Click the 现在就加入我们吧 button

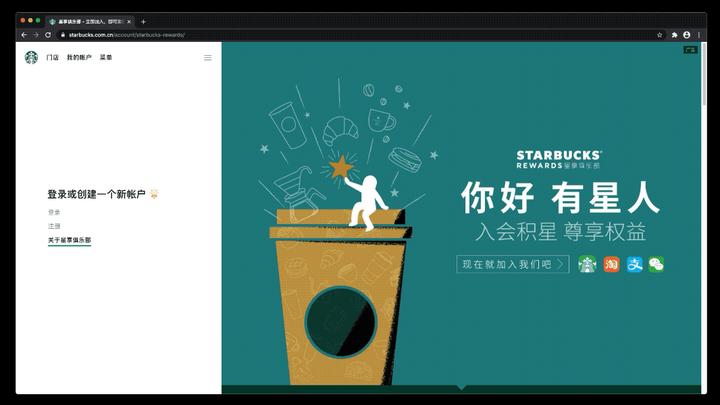(513, 264)
